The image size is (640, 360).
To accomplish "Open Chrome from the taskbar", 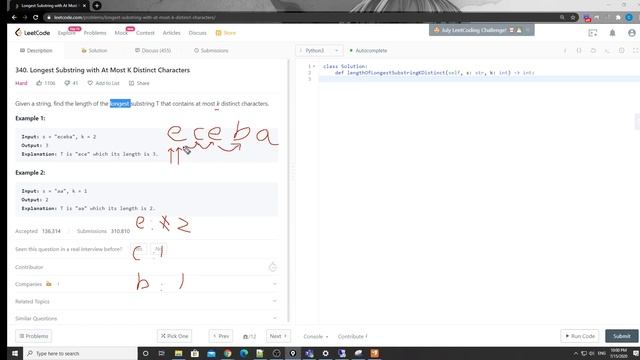I will pos(227,353).
